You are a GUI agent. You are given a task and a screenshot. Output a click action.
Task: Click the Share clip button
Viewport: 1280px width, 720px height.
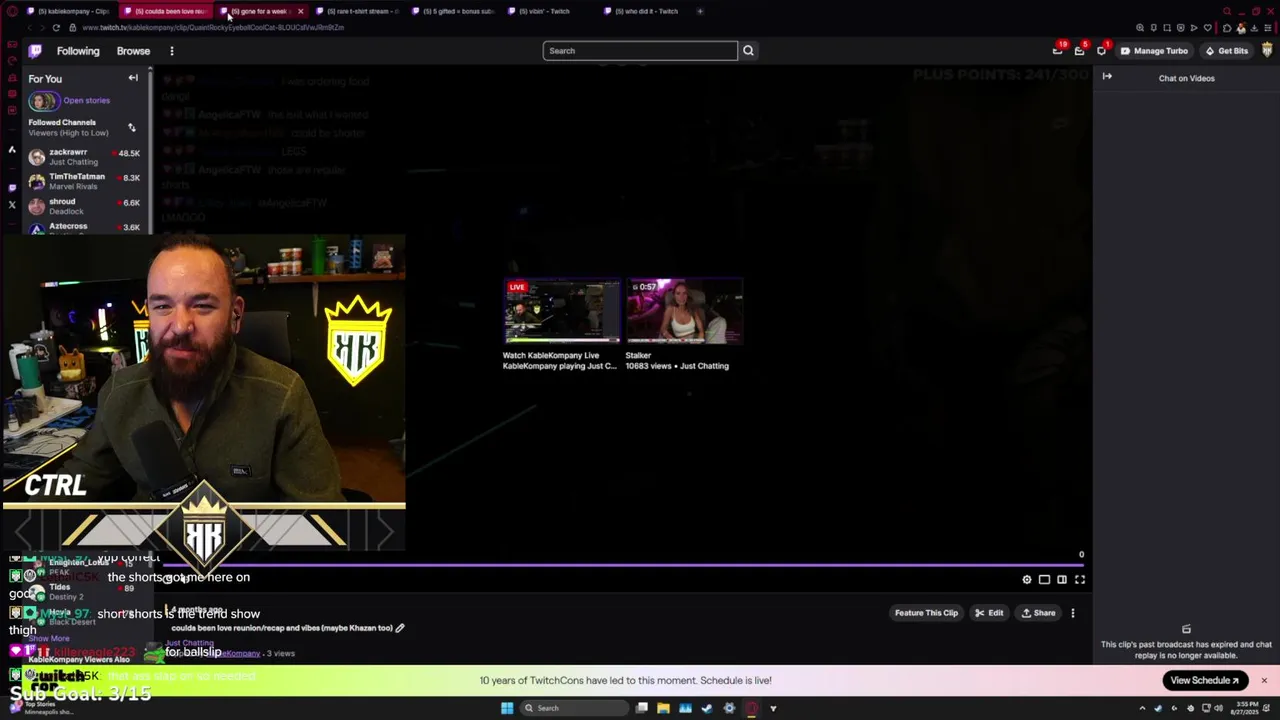pyautogui.click(x=1038, y=613)
